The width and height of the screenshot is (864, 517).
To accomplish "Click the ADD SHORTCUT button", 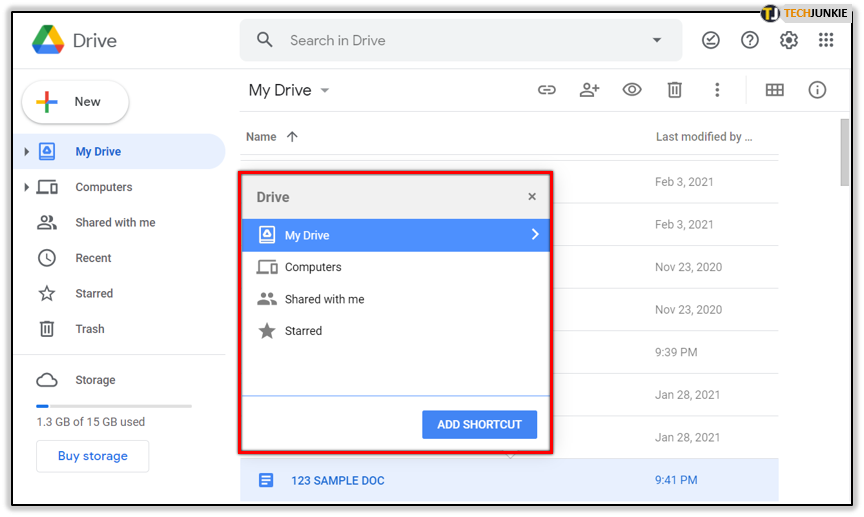I will coord(479,425).
